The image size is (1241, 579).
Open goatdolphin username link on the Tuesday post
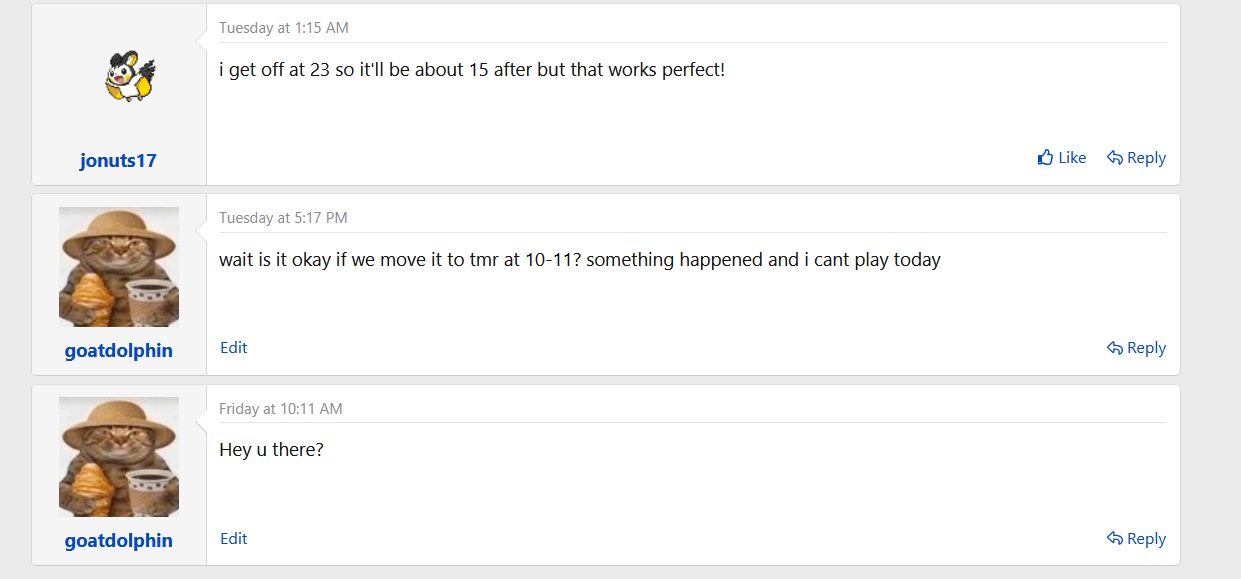pos(119,351)
